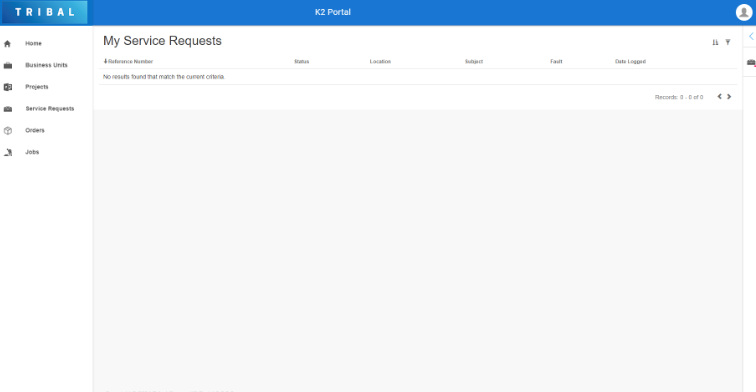Click the Orders box icon

pos(8,131)
